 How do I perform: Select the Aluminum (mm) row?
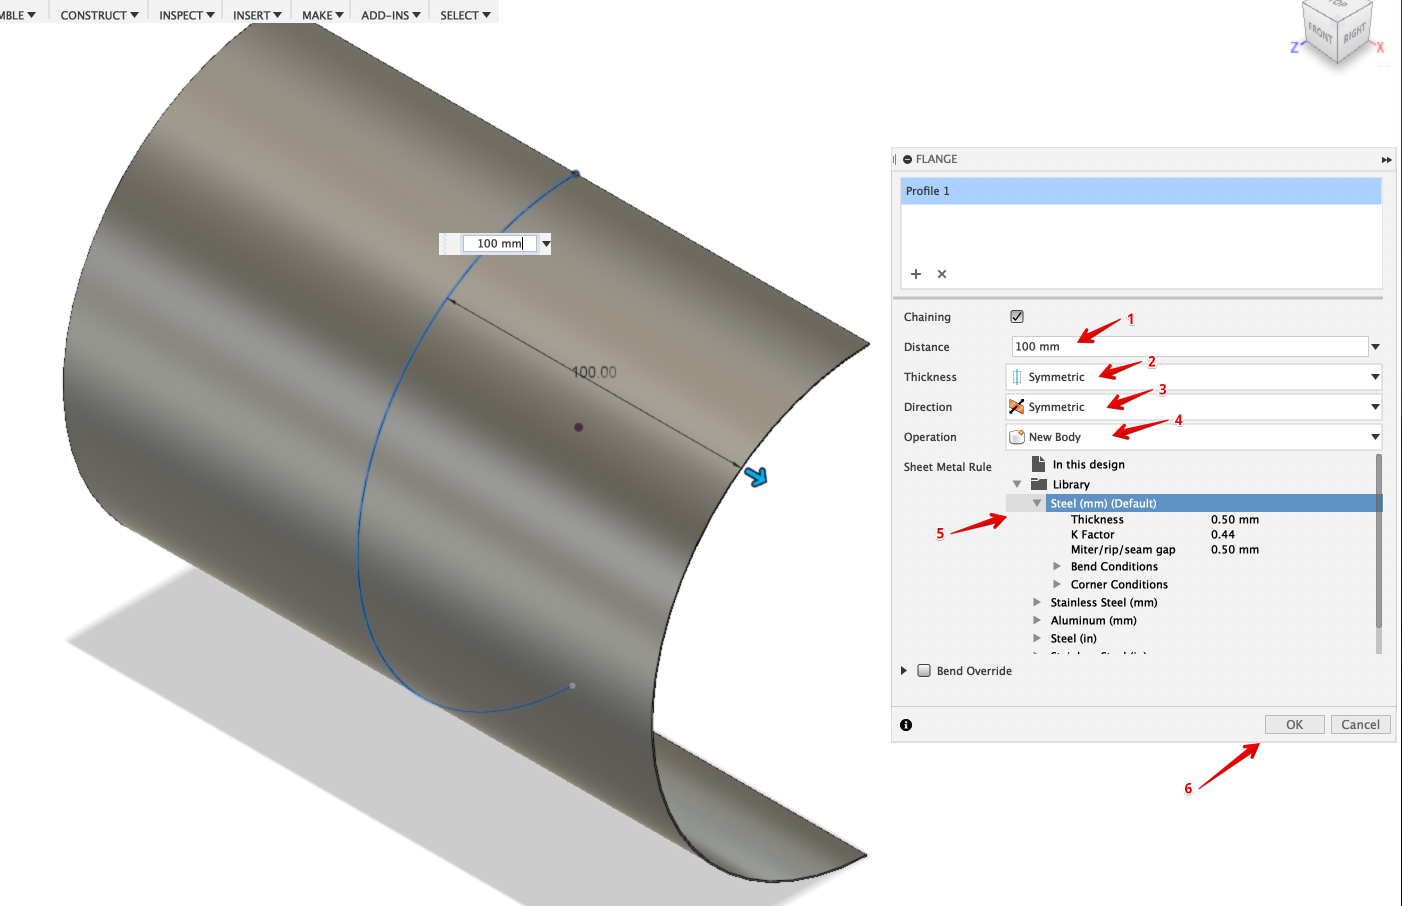pos(1094,620)
